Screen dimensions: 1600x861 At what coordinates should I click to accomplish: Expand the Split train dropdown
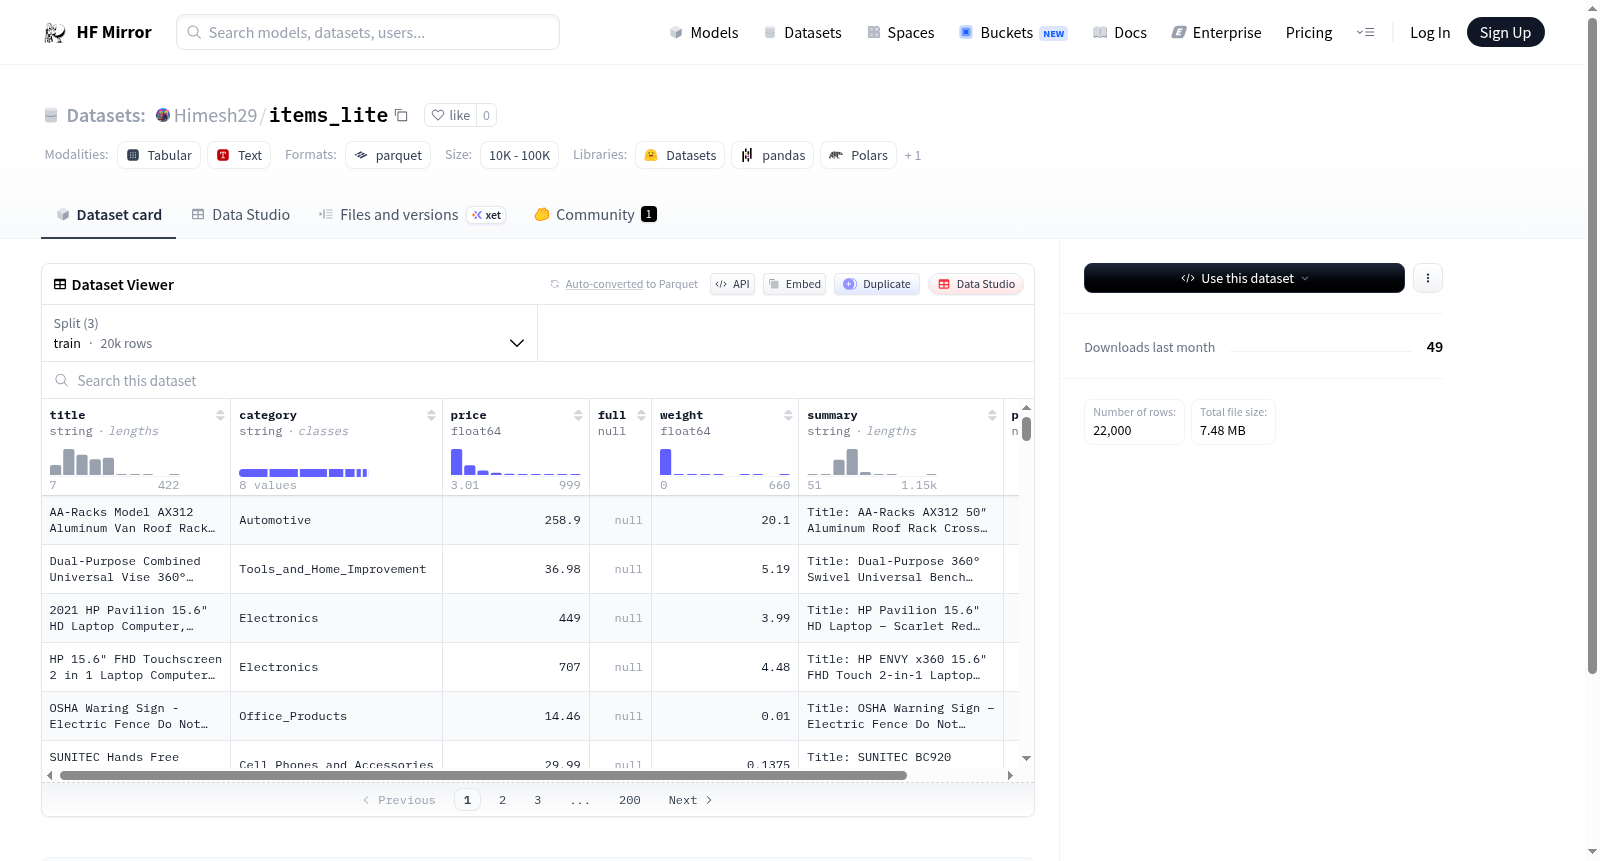coord(289,333)
